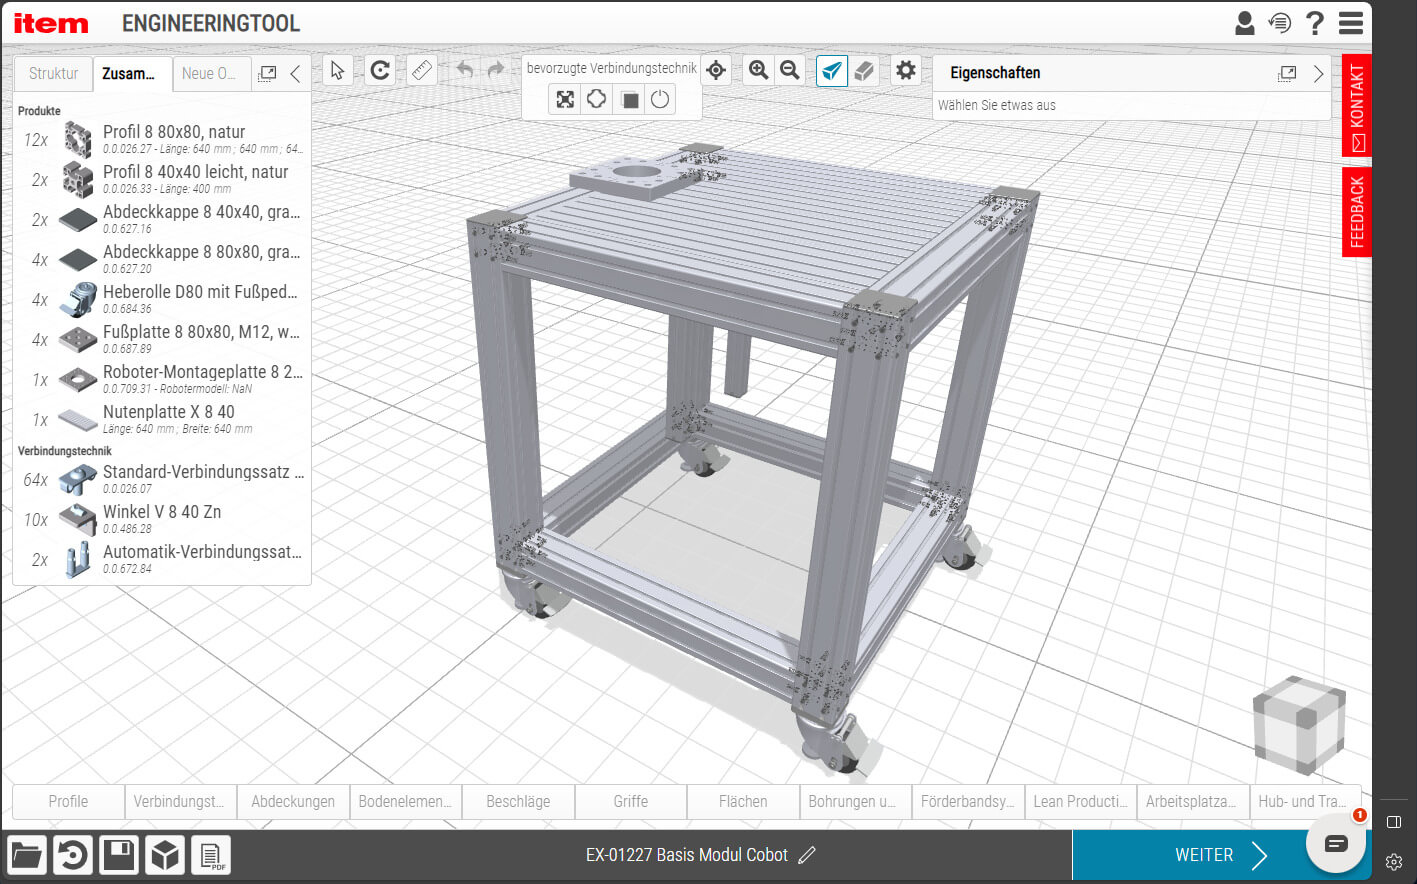1417x884 pixels.
Task: Open the hamburger main menu
Action: click(x=1351, y=23)
